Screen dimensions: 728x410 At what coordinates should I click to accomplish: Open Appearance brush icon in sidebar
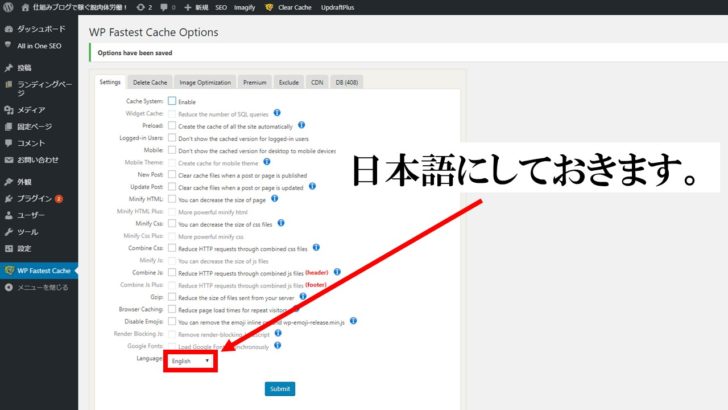pyautogui.click(x=8, y=182)
